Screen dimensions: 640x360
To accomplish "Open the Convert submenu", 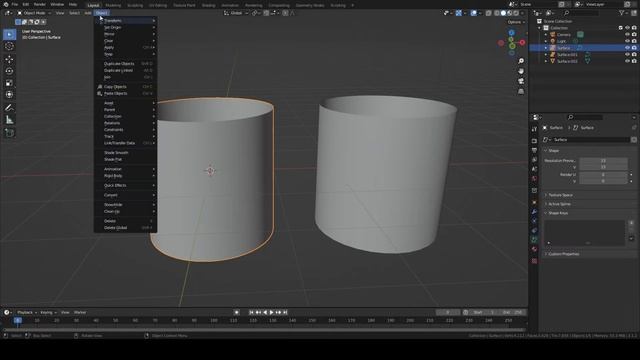I will point(125,195).
